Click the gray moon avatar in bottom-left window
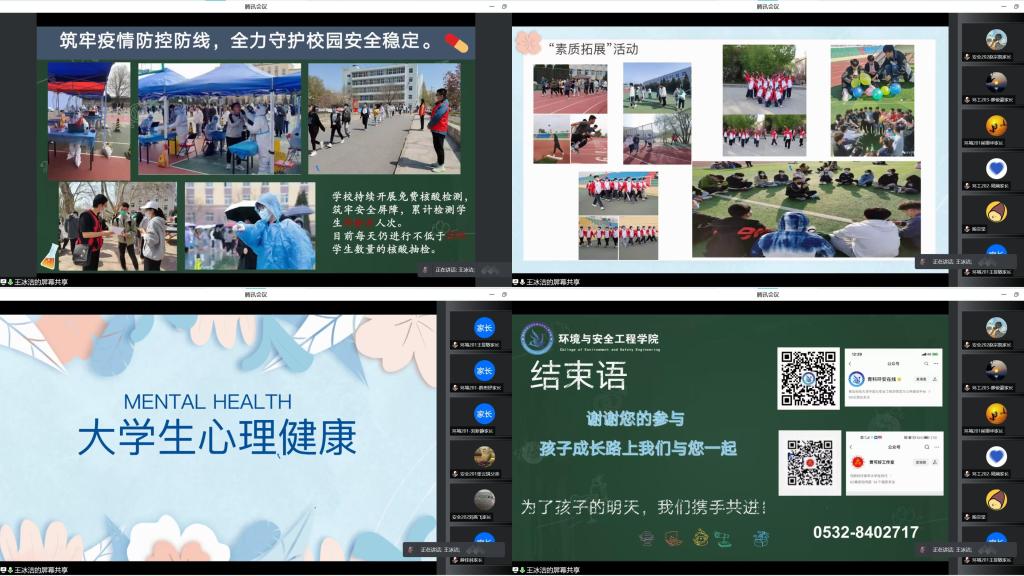Screen dimensions: 1024x576 (484, 499)
